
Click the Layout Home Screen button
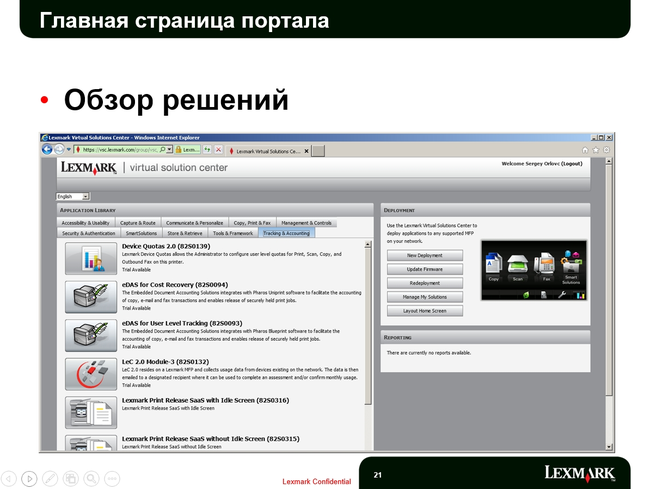pyautogui.click(x=424, y=311)
